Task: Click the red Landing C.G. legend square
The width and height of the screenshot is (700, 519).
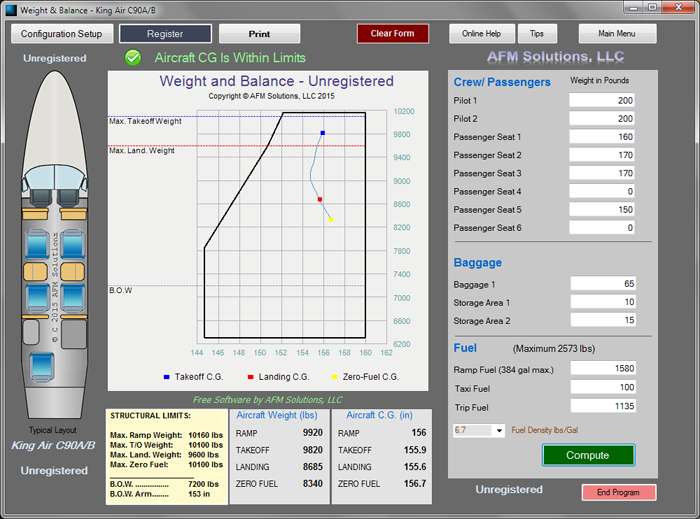Action: tap(250, 377)
